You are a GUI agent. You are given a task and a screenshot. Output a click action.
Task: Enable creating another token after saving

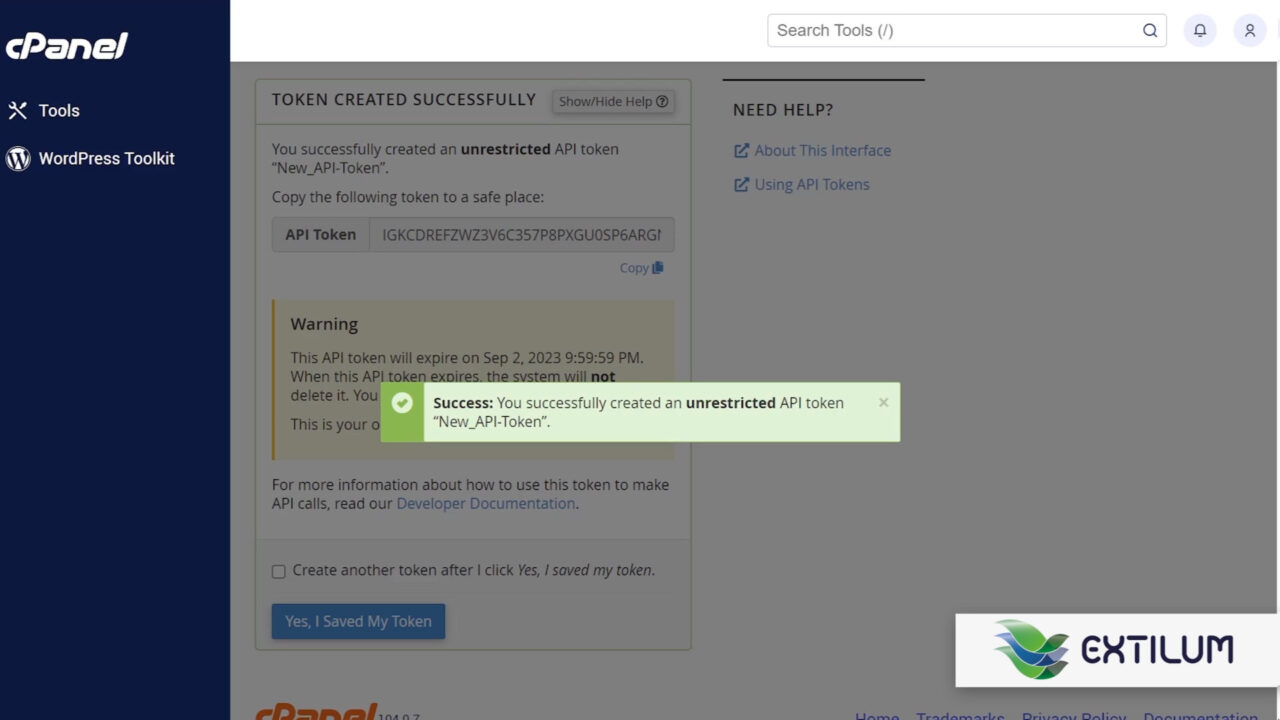[x=278, y=571]
